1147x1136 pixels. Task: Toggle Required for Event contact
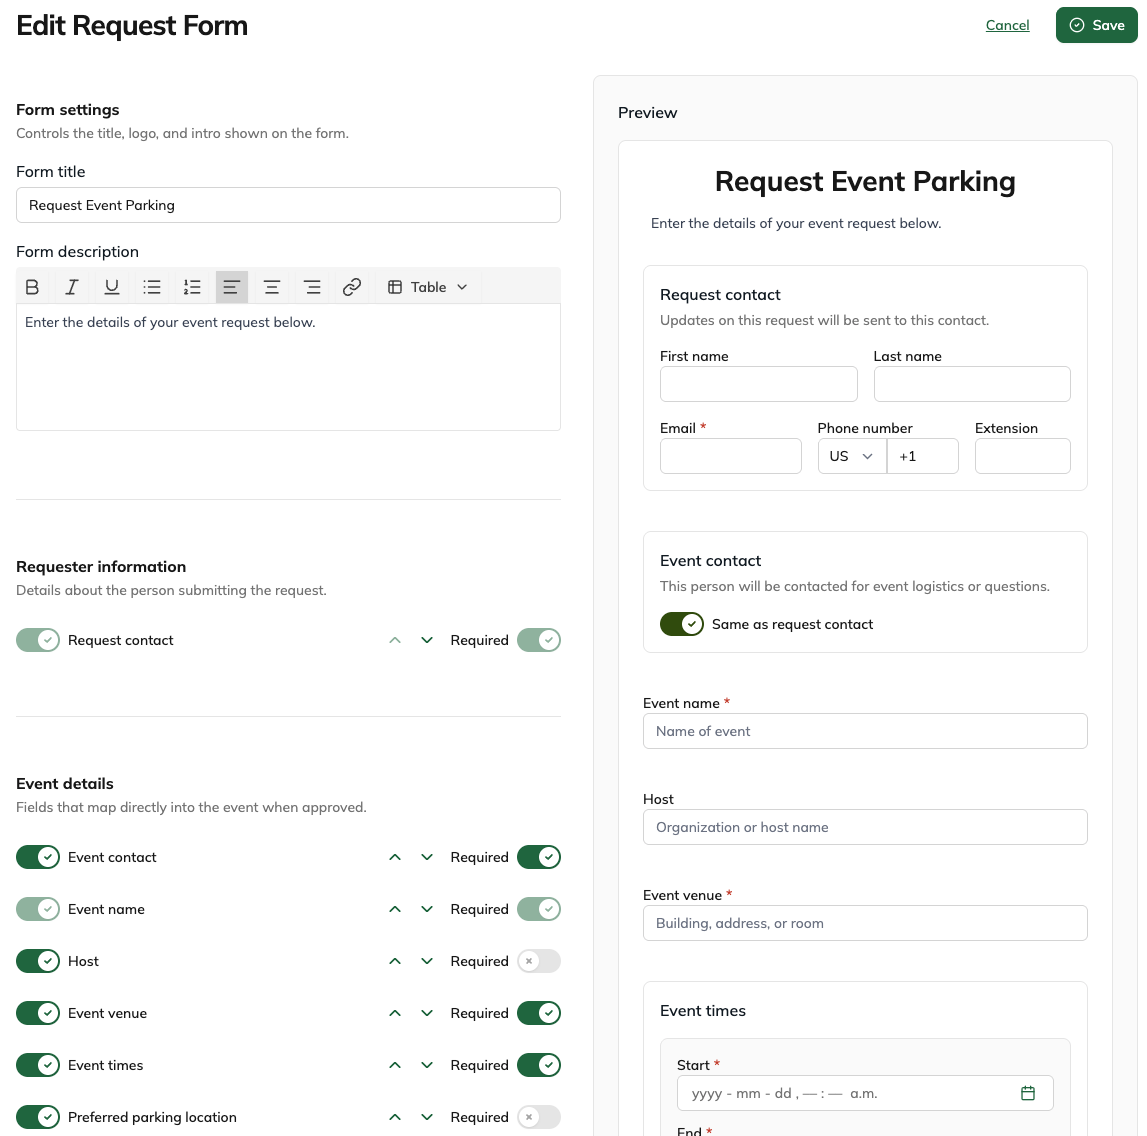pyautogui.click(x=539, y=857)
